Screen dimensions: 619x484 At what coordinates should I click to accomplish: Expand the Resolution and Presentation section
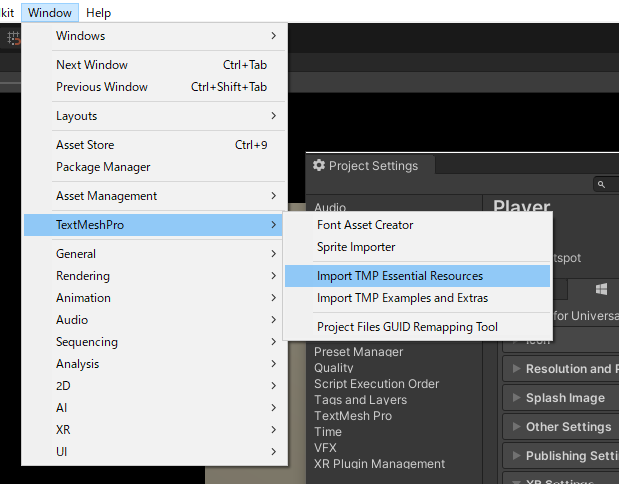[x=561, y=369]
